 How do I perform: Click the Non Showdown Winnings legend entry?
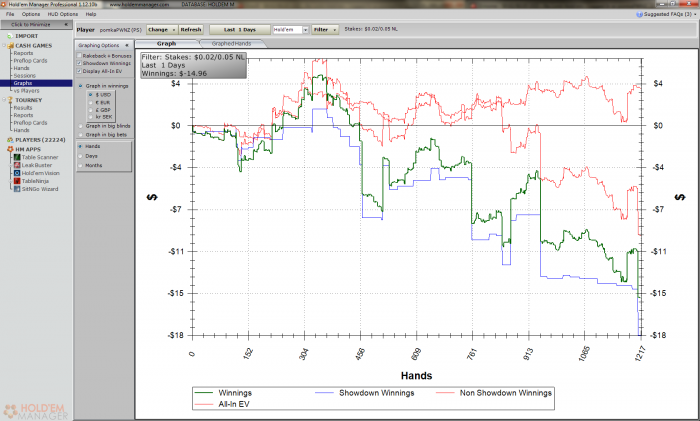pos(494,393)
